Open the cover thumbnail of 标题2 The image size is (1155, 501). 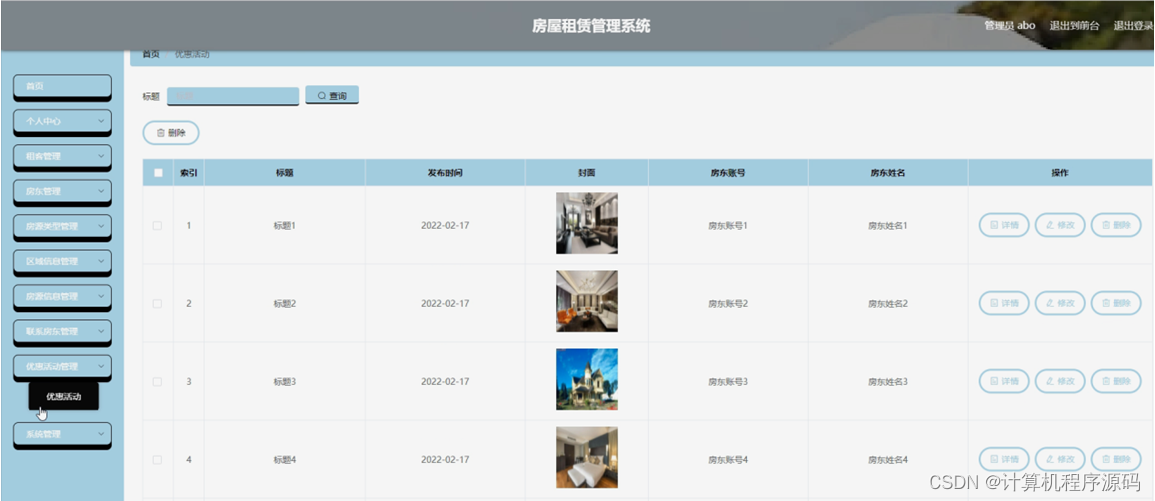point(587,301)
